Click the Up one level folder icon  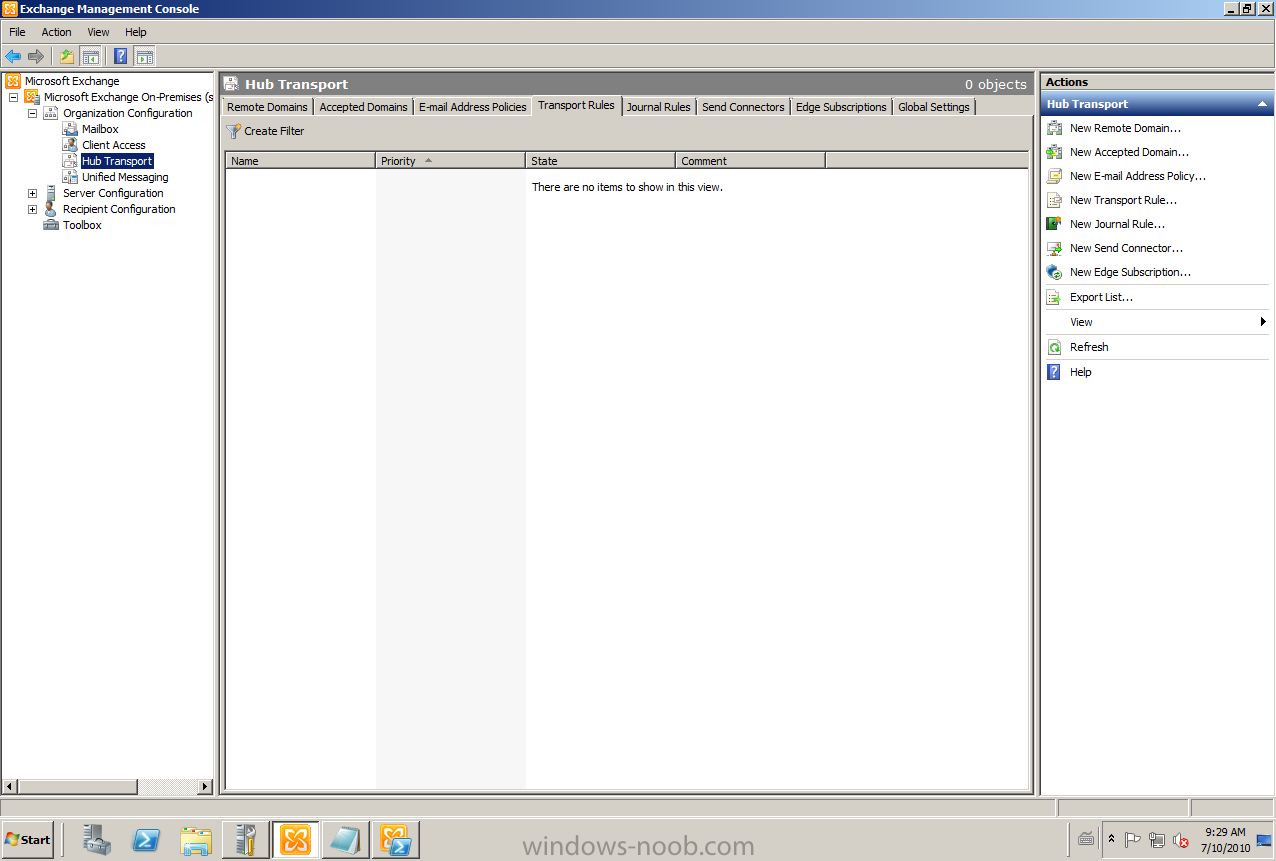67,56
